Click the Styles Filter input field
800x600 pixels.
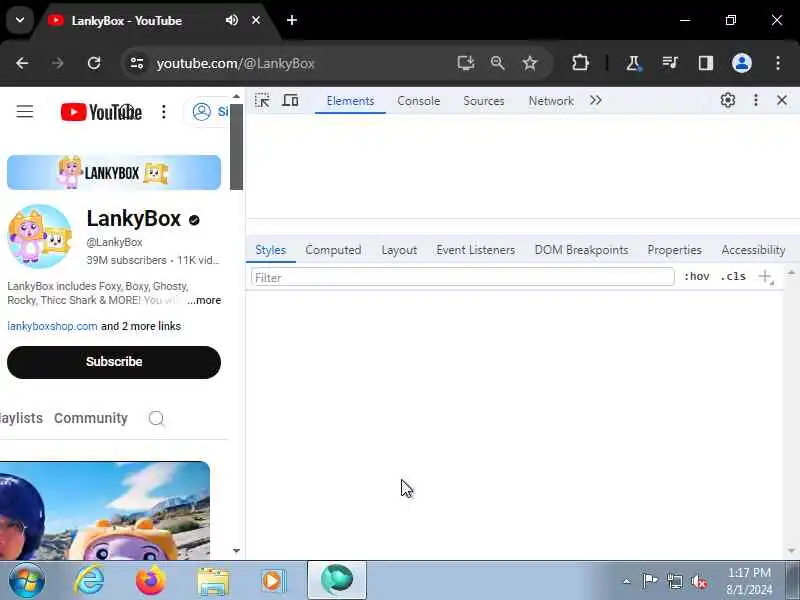click(x=463, y=277)
